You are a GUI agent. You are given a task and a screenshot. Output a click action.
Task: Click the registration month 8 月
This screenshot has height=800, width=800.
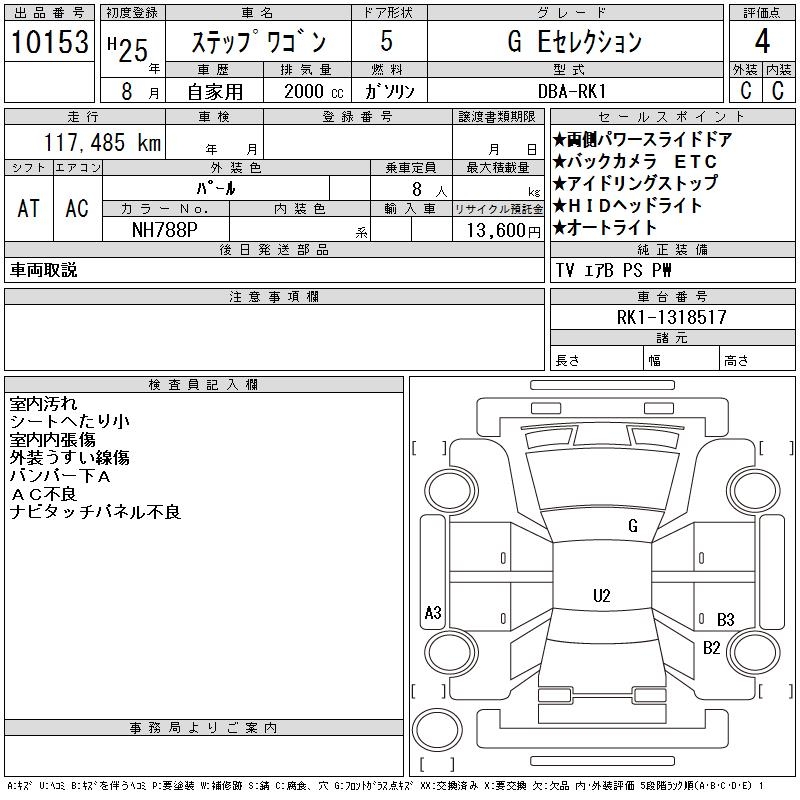click(140, 91)
